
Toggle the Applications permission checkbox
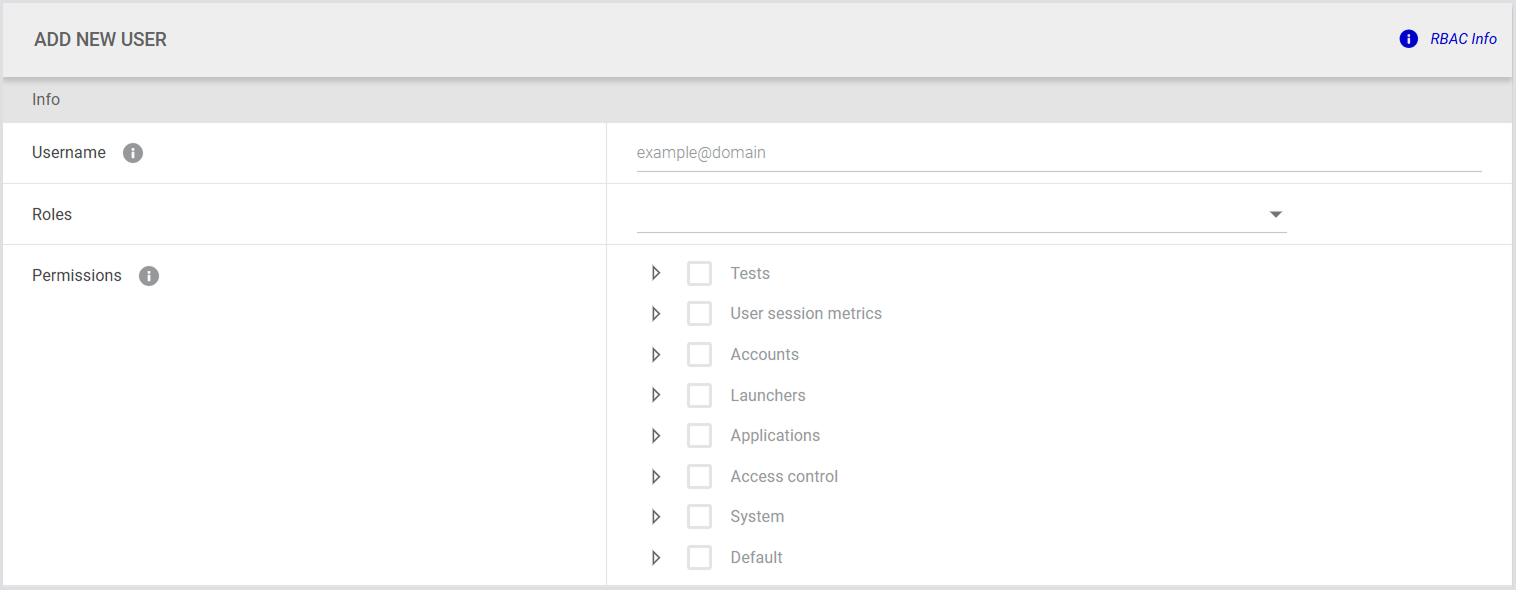click(x=699, y=436)
